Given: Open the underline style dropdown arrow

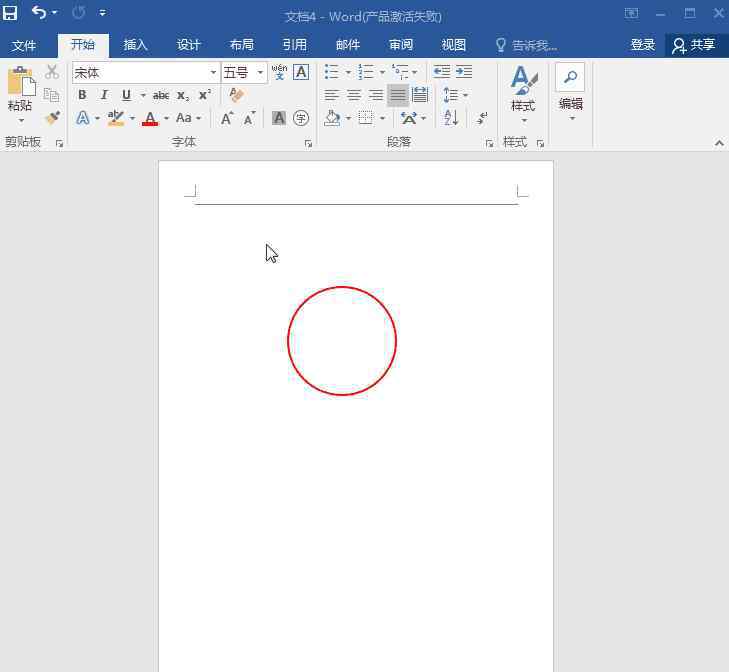Looking at the screenshot, I should [143, 95].
